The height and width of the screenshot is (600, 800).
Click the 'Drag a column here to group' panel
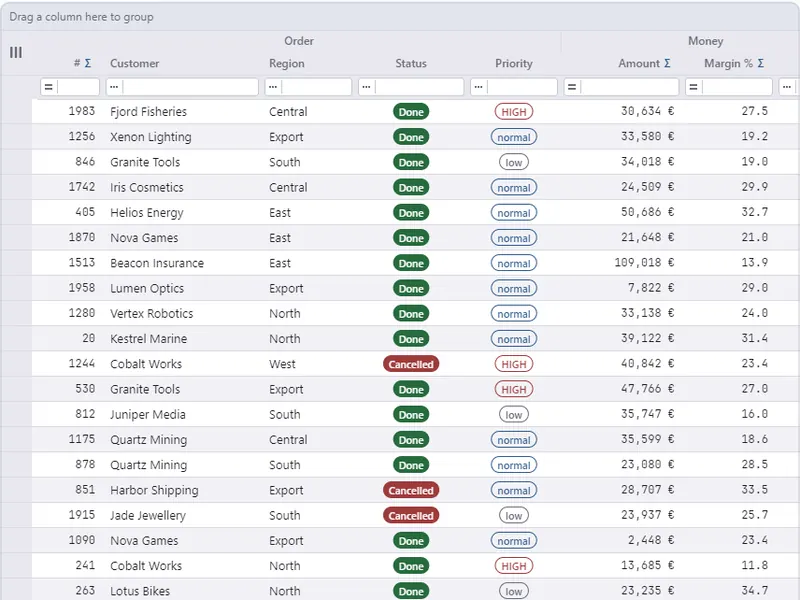400,17
